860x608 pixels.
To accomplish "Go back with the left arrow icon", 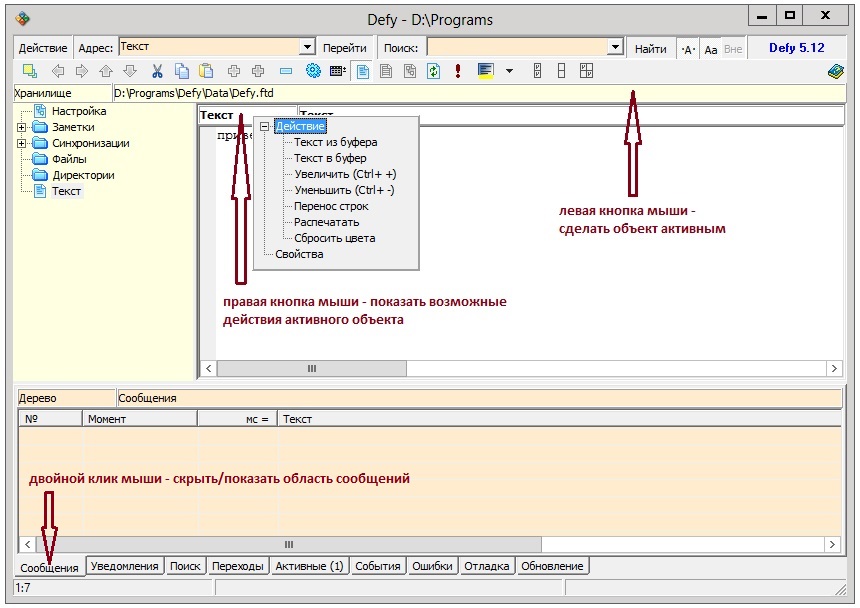I will tap(58, 71).
